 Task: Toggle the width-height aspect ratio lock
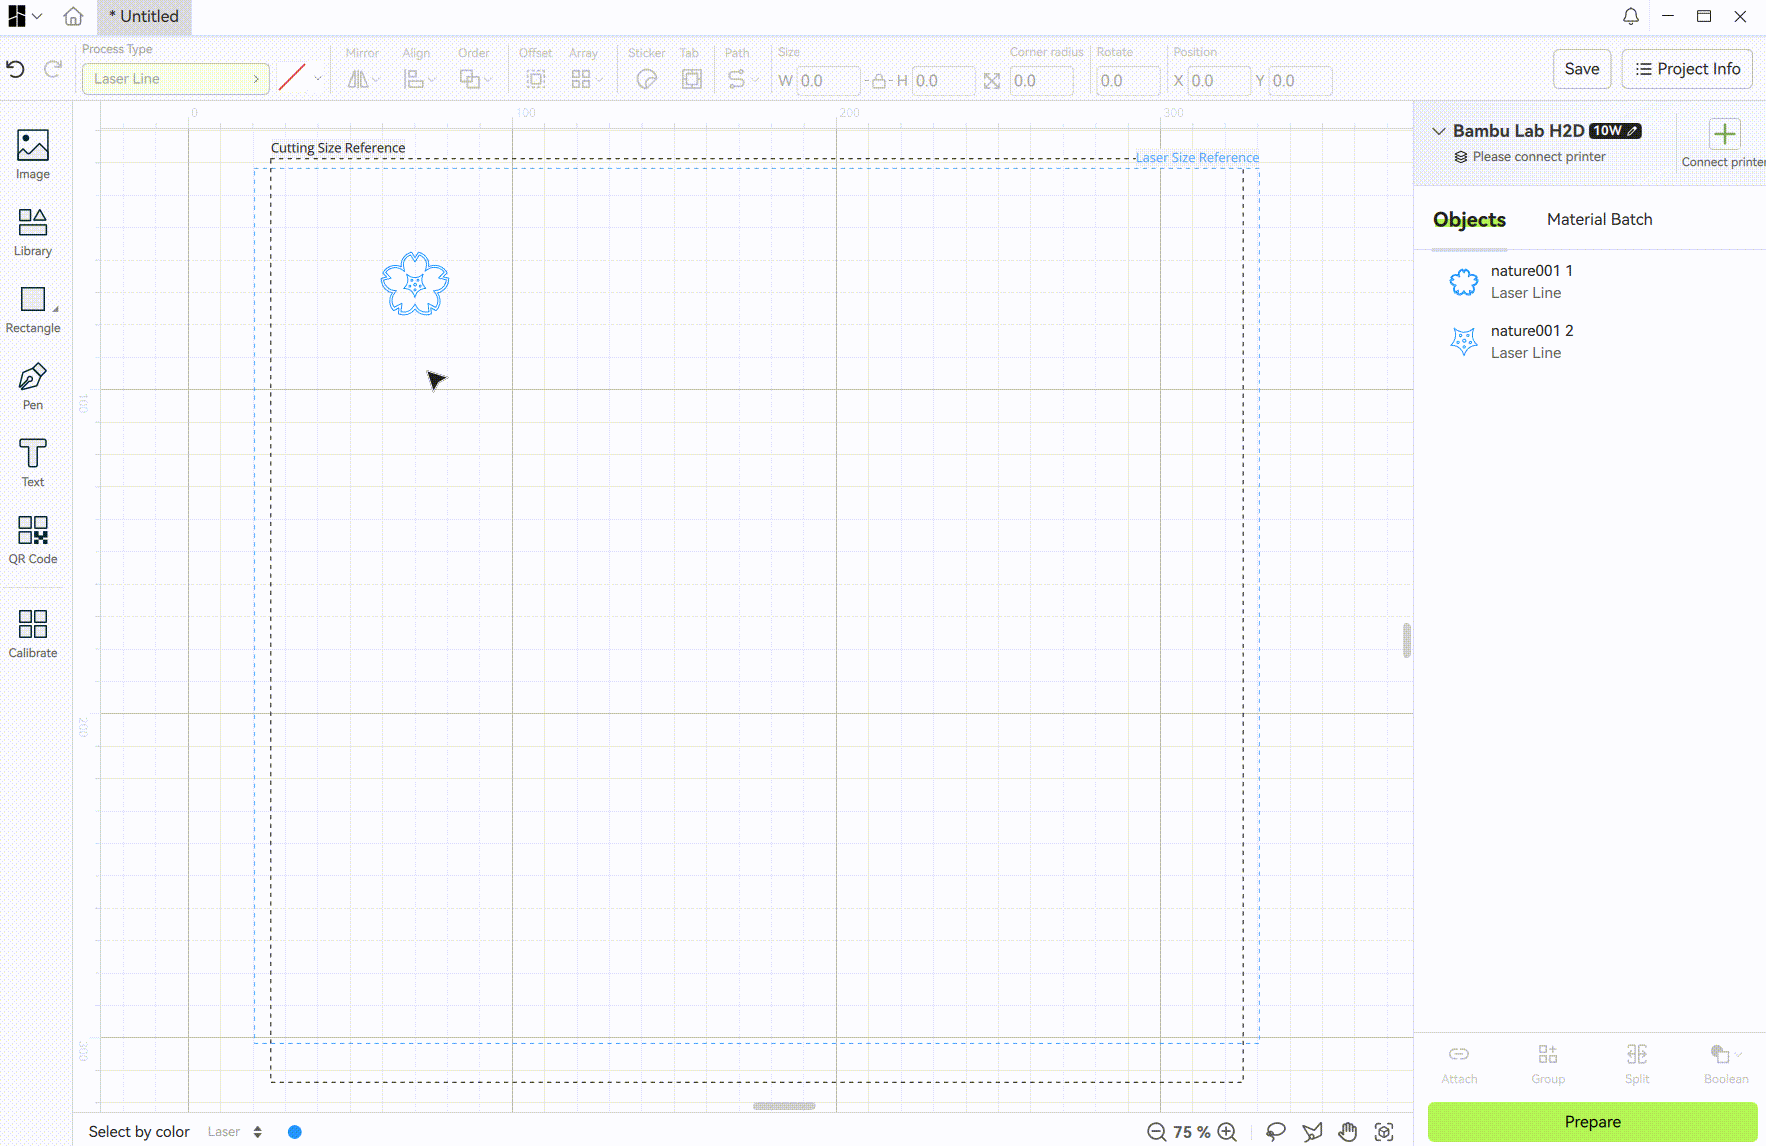click(878, 81)
